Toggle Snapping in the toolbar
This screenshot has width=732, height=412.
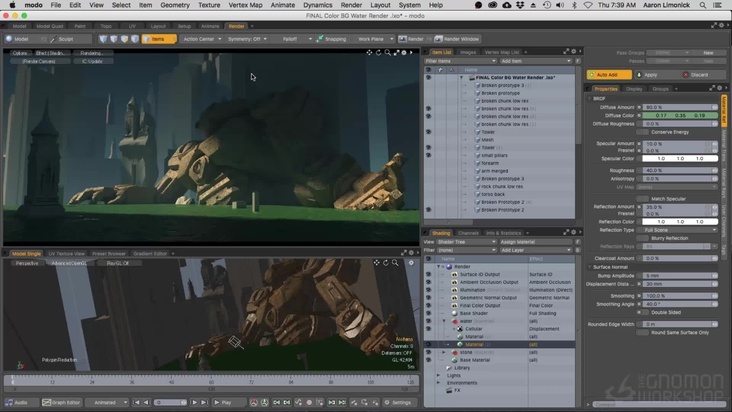point(331,39)
